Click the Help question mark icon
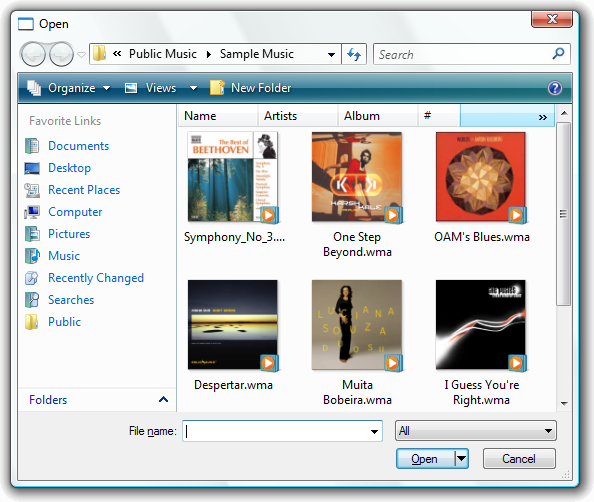The height and width of the screenshot is (502, 594). [555, 88]
